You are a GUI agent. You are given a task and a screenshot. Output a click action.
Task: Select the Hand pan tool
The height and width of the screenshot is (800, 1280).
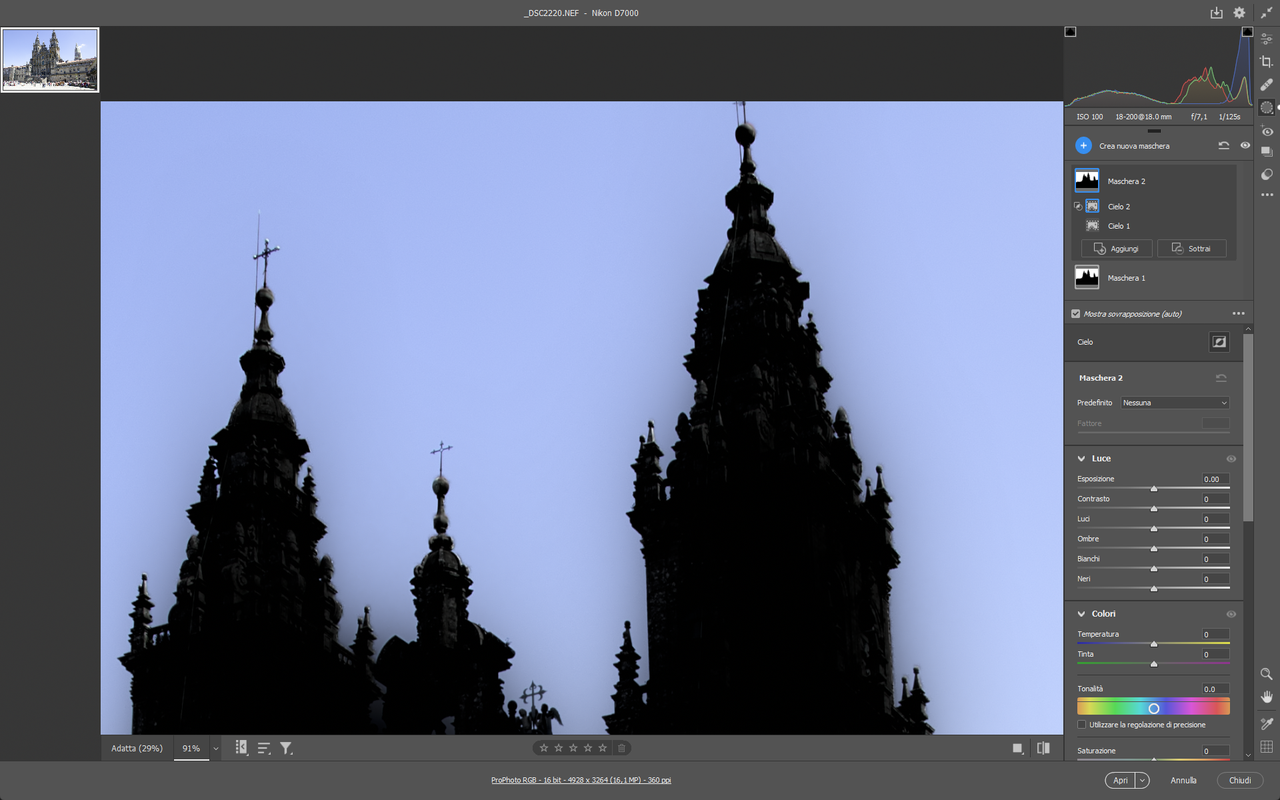click(x=1266, y=697)
